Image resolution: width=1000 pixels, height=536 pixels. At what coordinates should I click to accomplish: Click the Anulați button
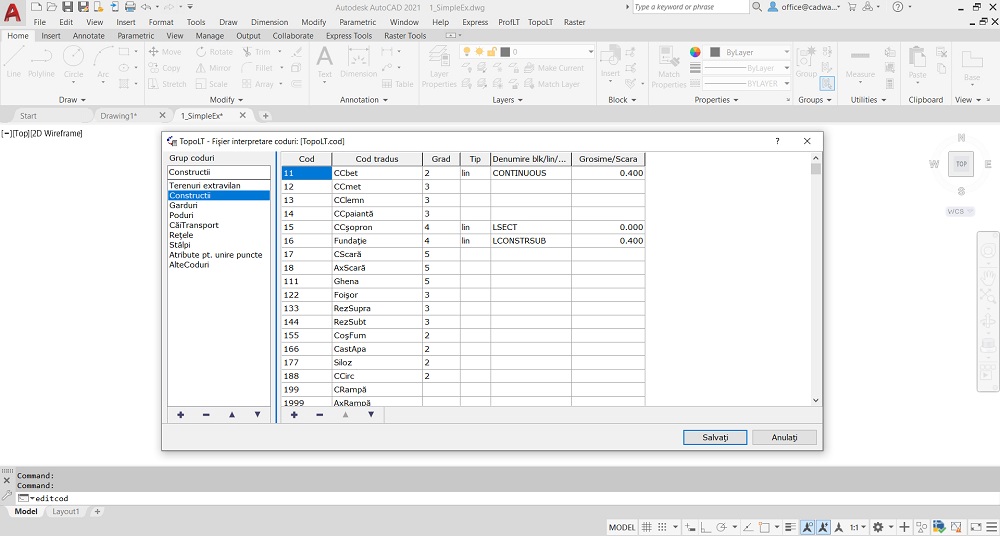[x=784, y=438]
